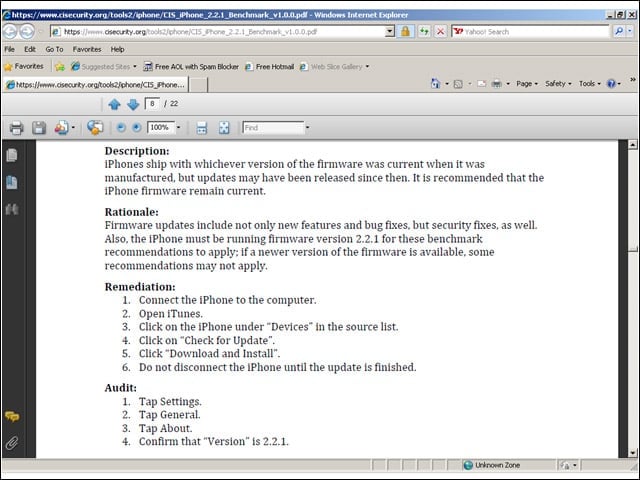Click the URL address field
Viewport: 640px width, 480px height.
coord(223,31)
